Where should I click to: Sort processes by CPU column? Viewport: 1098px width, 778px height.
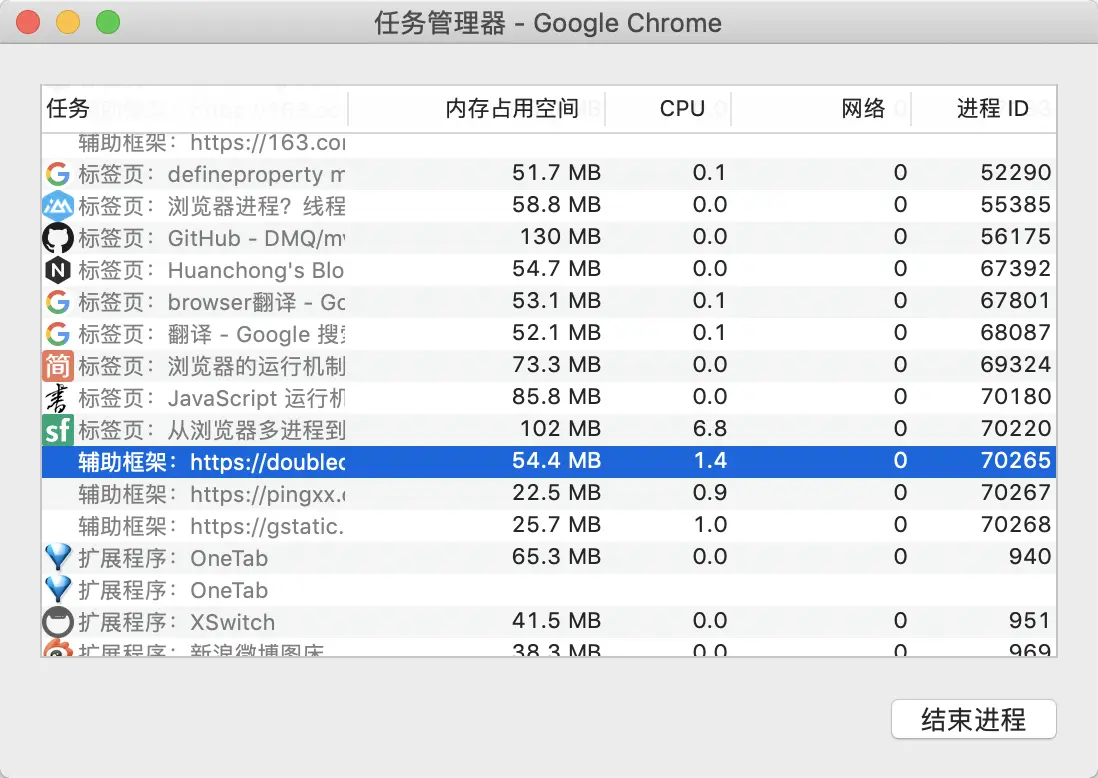click(682, 109)
